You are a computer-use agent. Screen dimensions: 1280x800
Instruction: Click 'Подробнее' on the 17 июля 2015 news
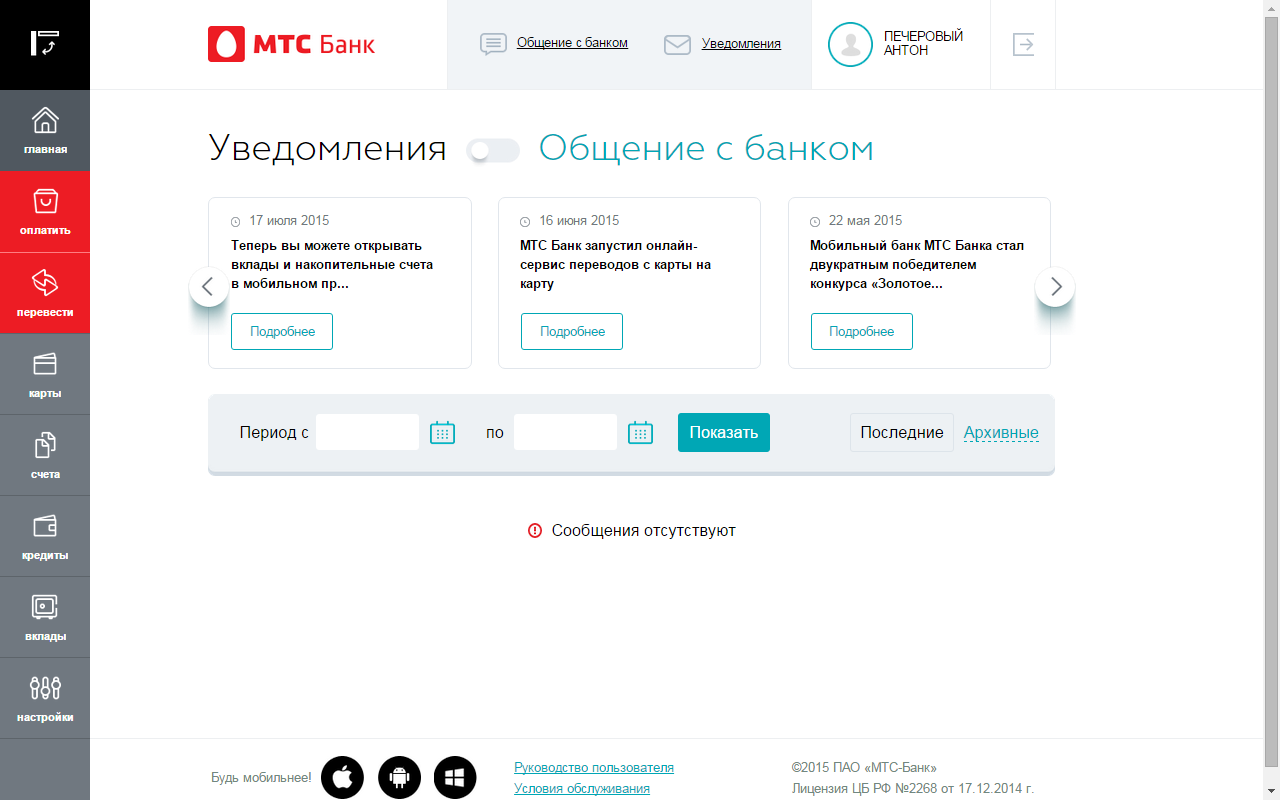282,332
